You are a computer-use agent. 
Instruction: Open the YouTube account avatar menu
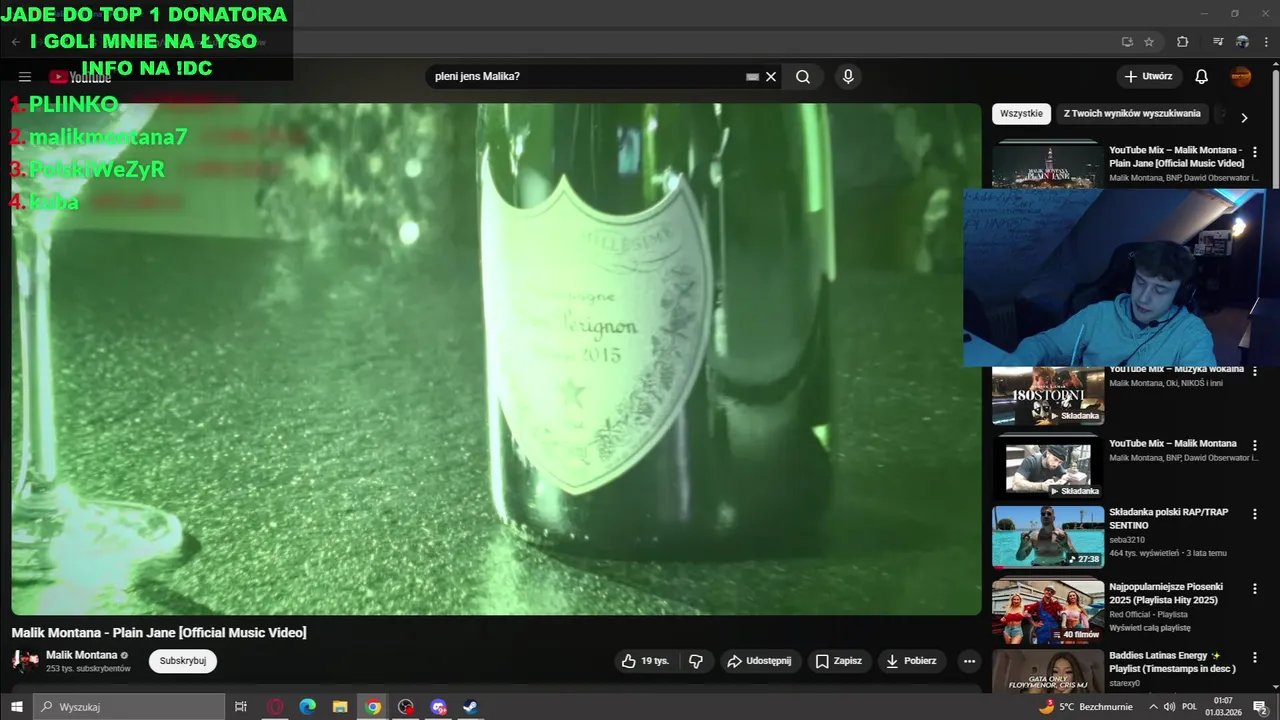coord(1241,77)
